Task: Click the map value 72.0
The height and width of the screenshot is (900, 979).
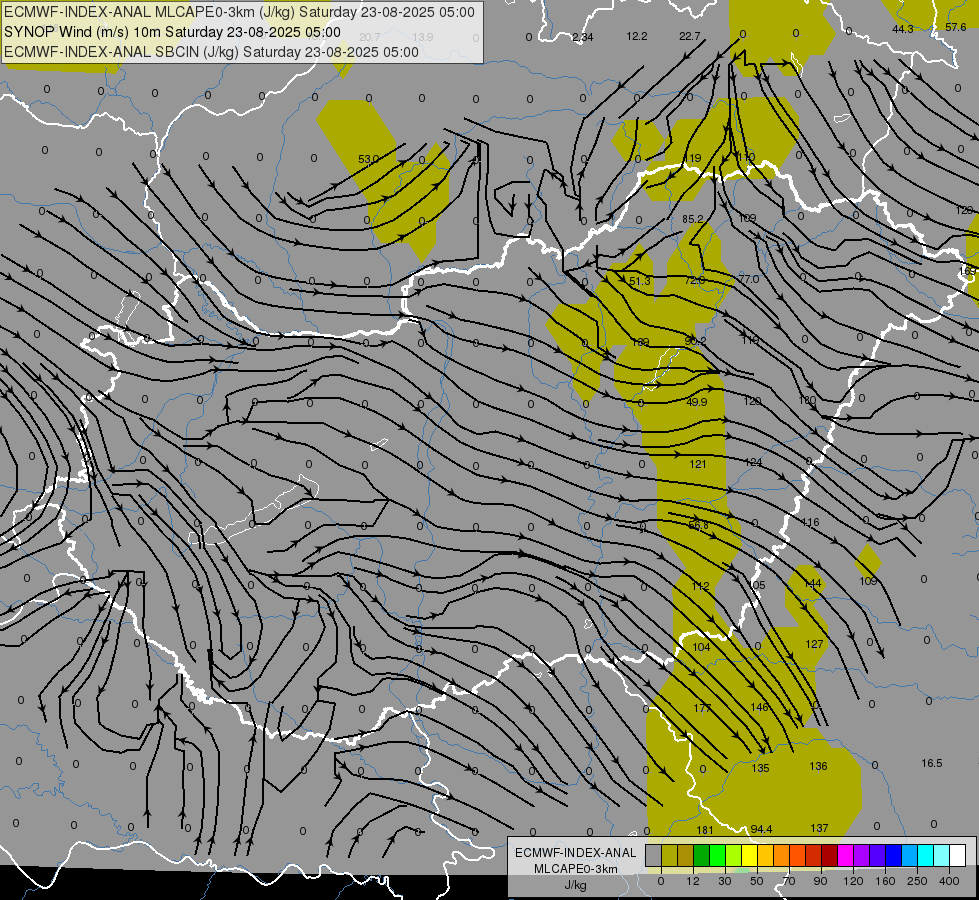Action: (x=694, y=280)
